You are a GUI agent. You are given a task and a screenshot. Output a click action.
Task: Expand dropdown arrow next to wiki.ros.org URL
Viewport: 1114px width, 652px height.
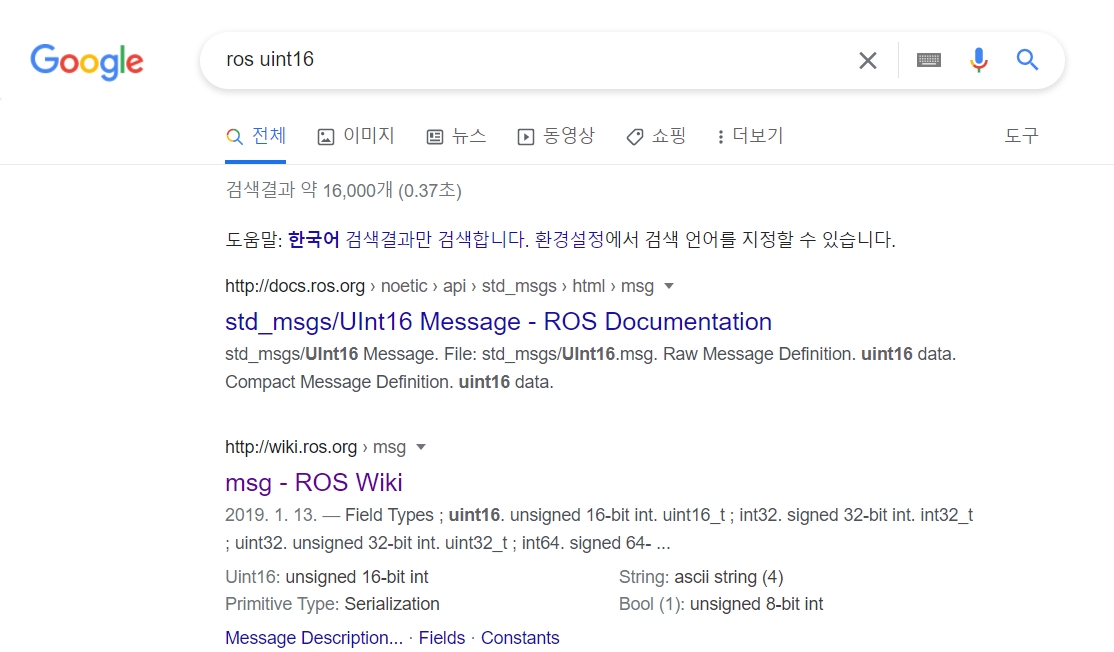tap(421, 447)
